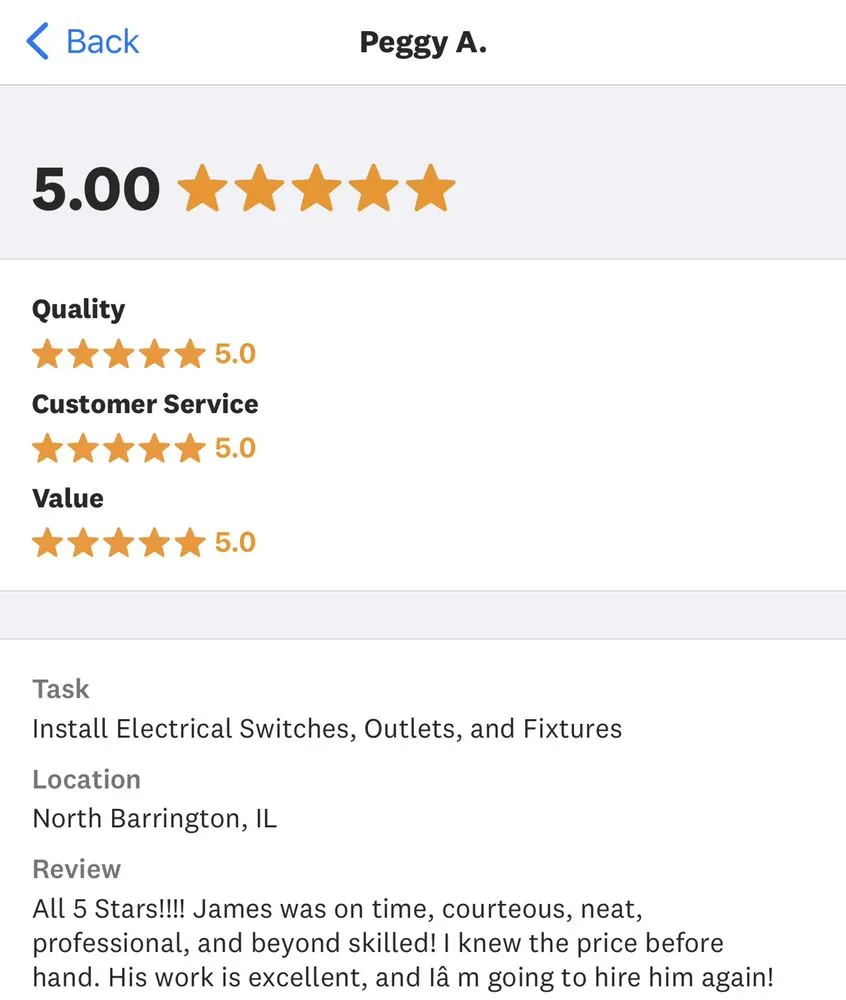Toggle the fourth star under Value
This screenshot has width=846, height=1000.
tap(154, 542)
